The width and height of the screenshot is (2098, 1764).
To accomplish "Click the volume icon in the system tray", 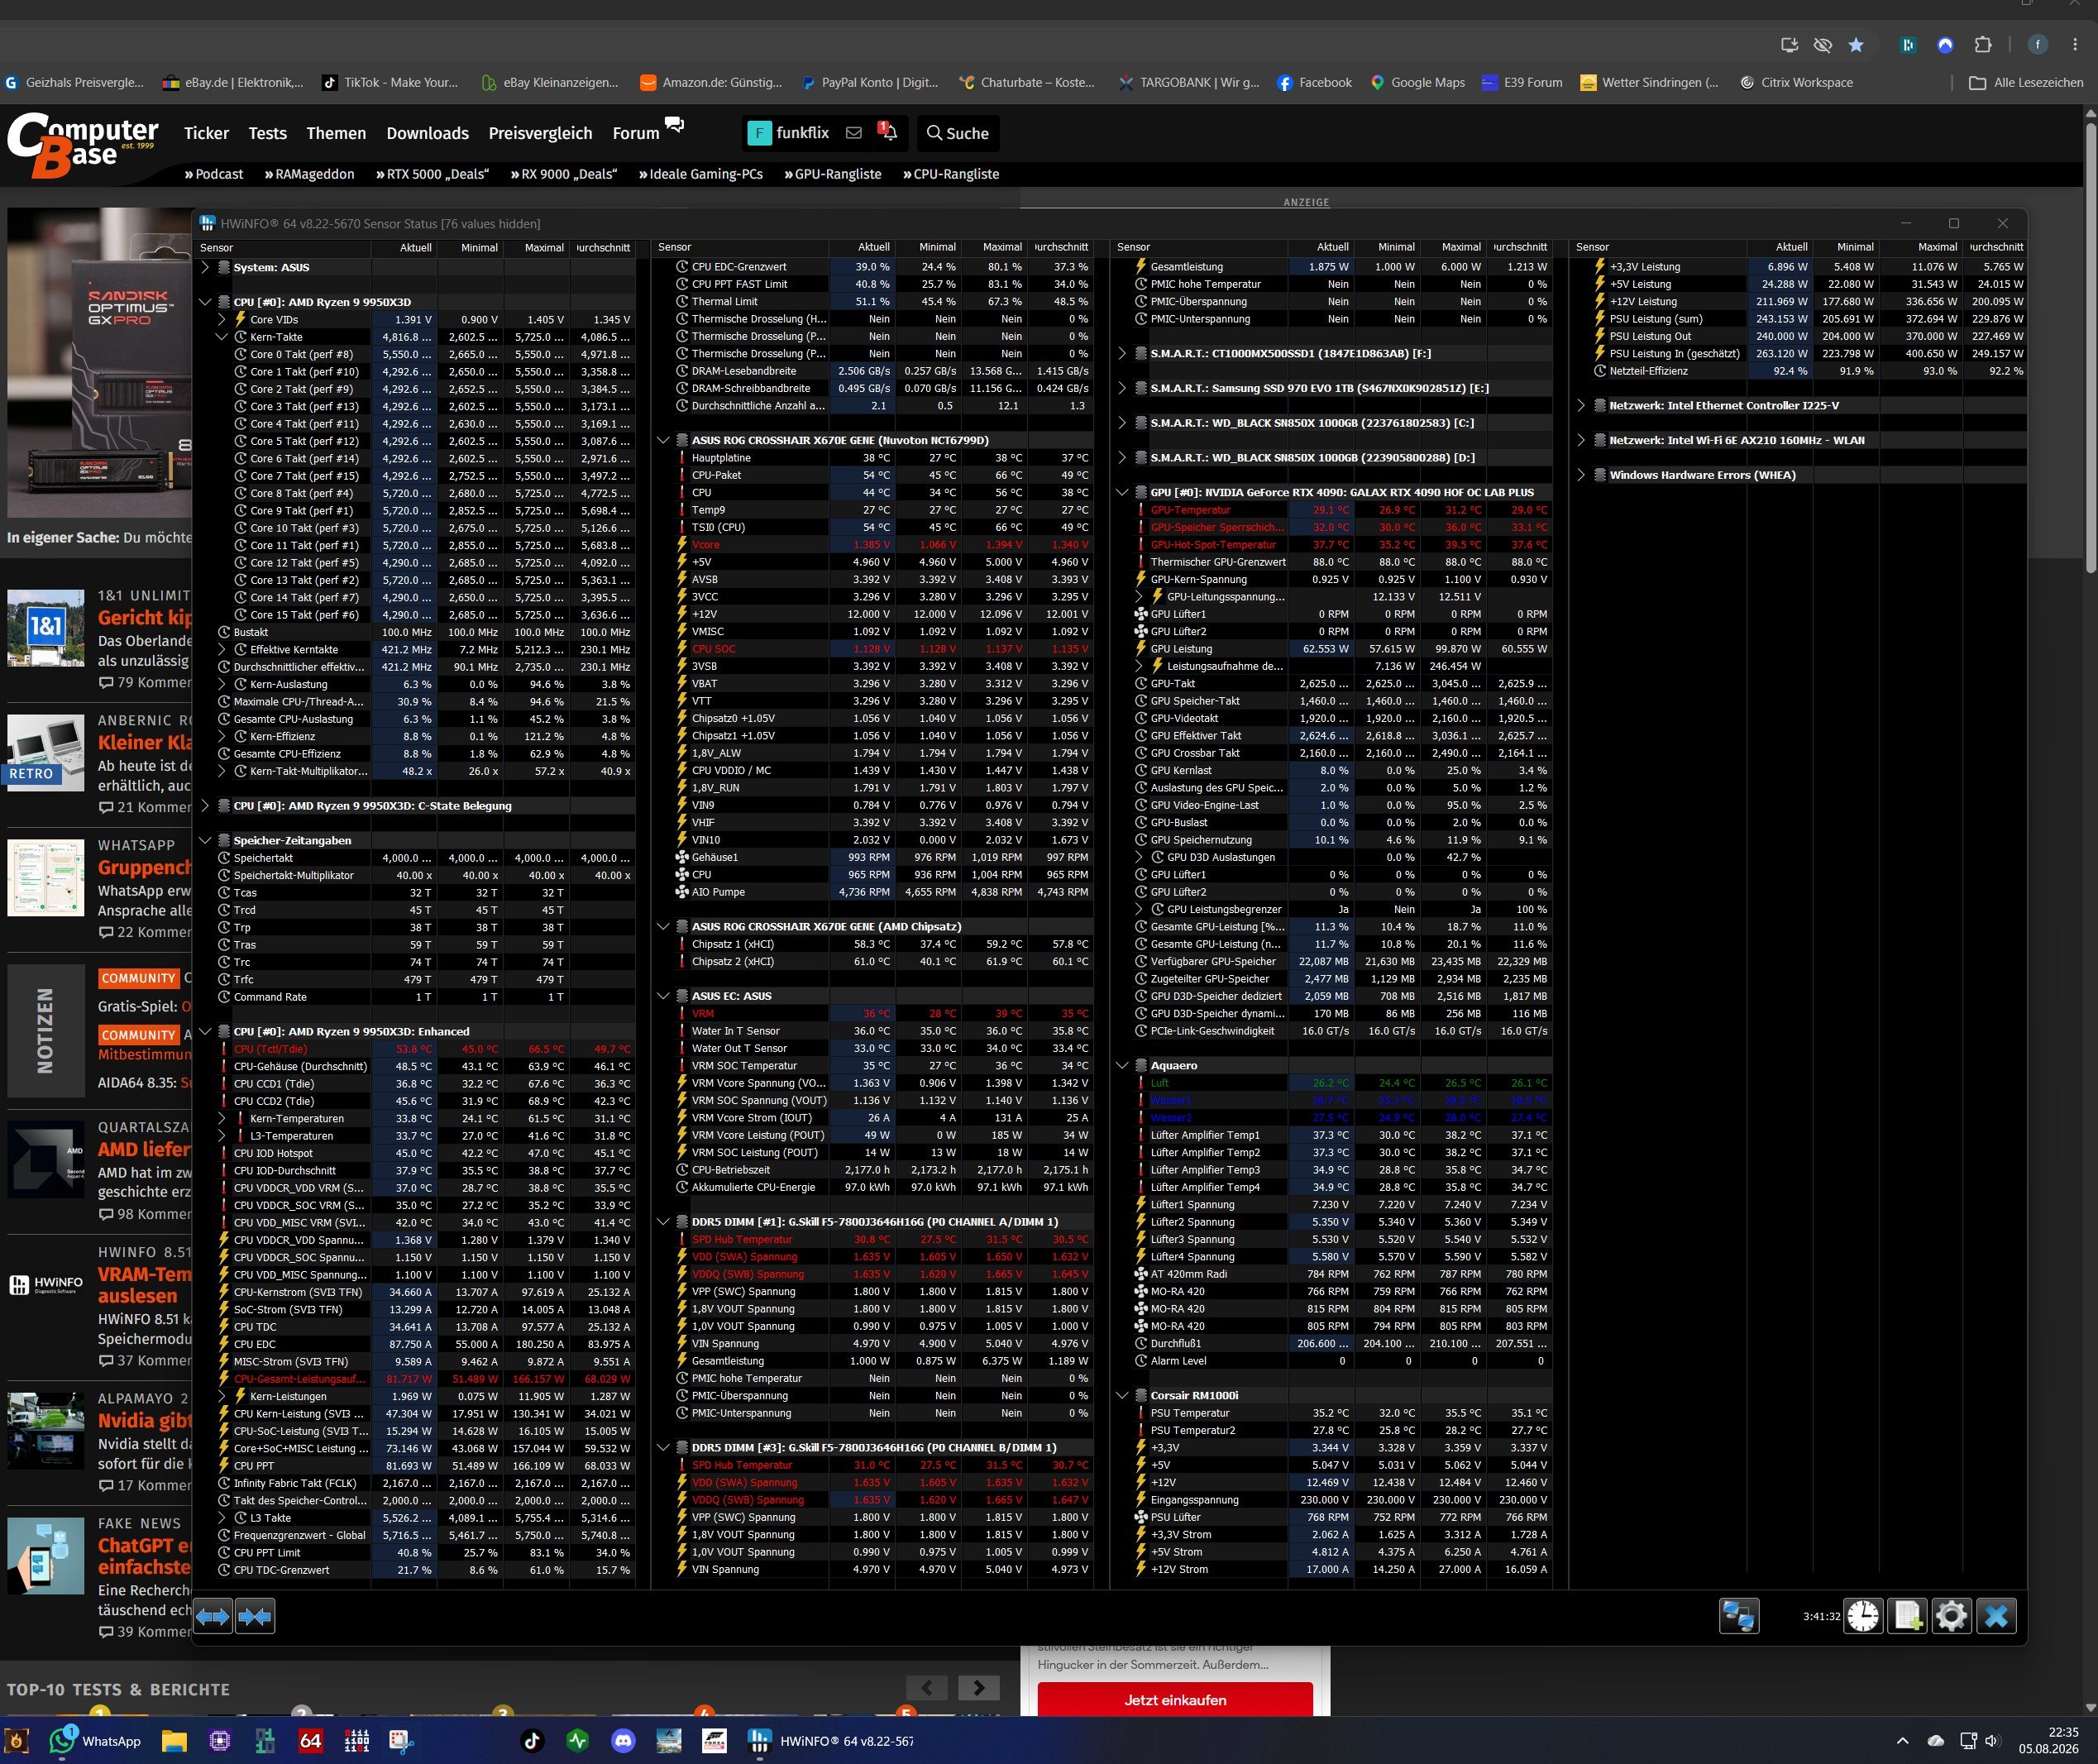I will (1992, 1741).
